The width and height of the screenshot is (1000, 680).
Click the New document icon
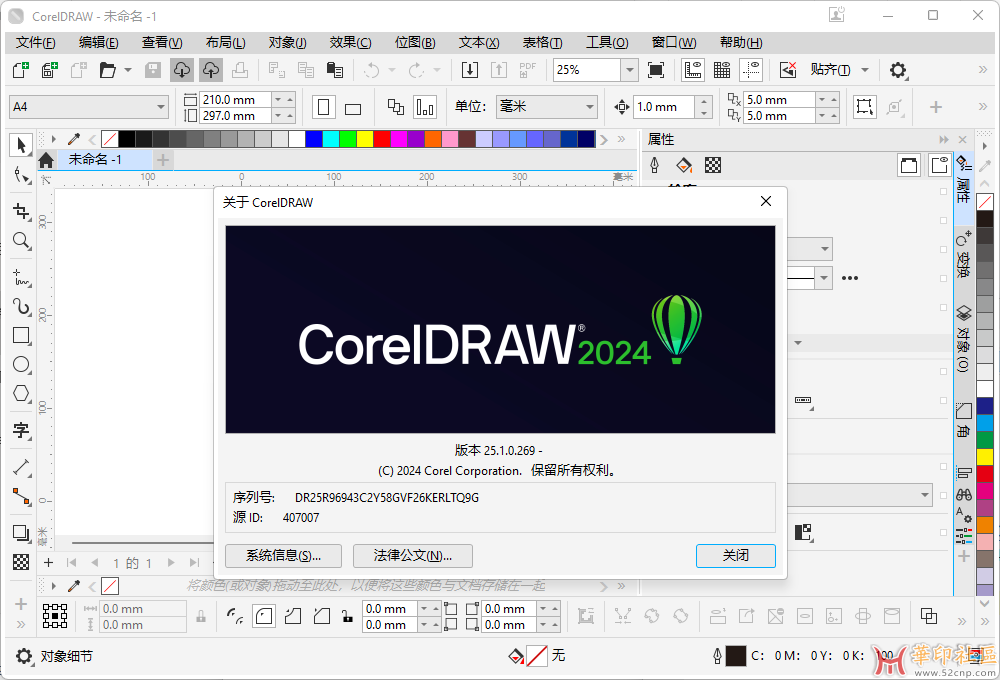pos(21,70)
